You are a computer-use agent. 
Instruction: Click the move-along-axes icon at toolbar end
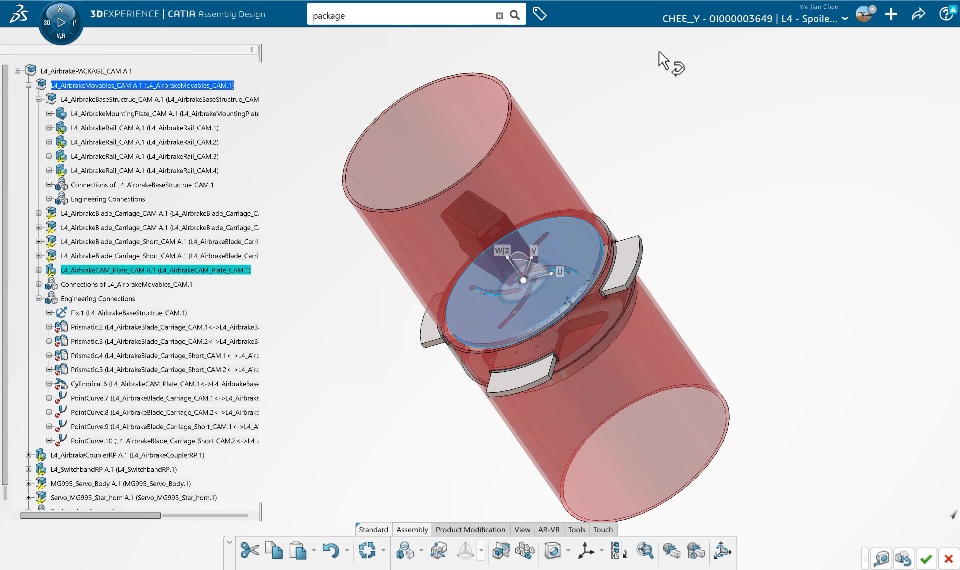[722, 551]
